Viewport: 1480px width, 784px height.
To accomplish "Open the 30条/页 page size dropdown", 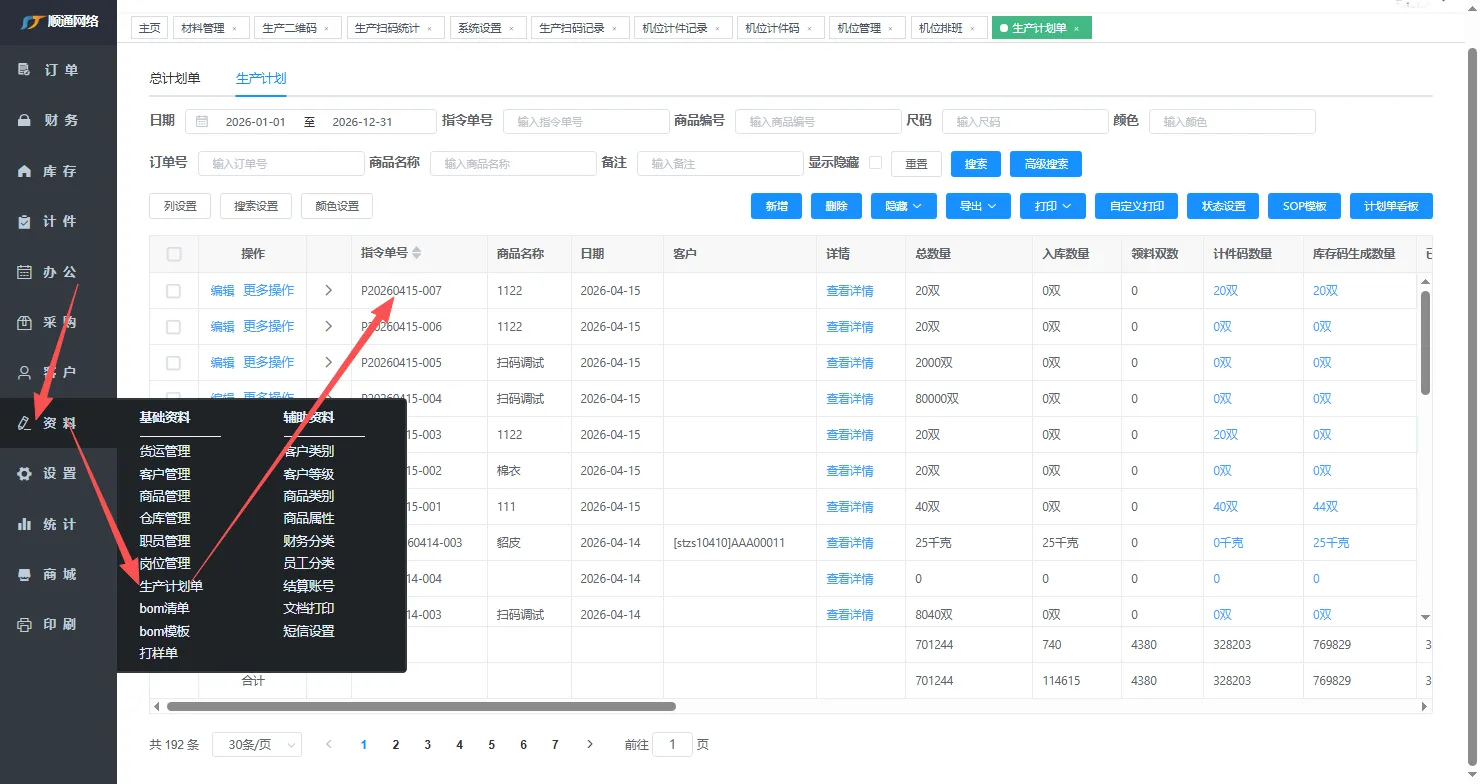I will point(256,745).
